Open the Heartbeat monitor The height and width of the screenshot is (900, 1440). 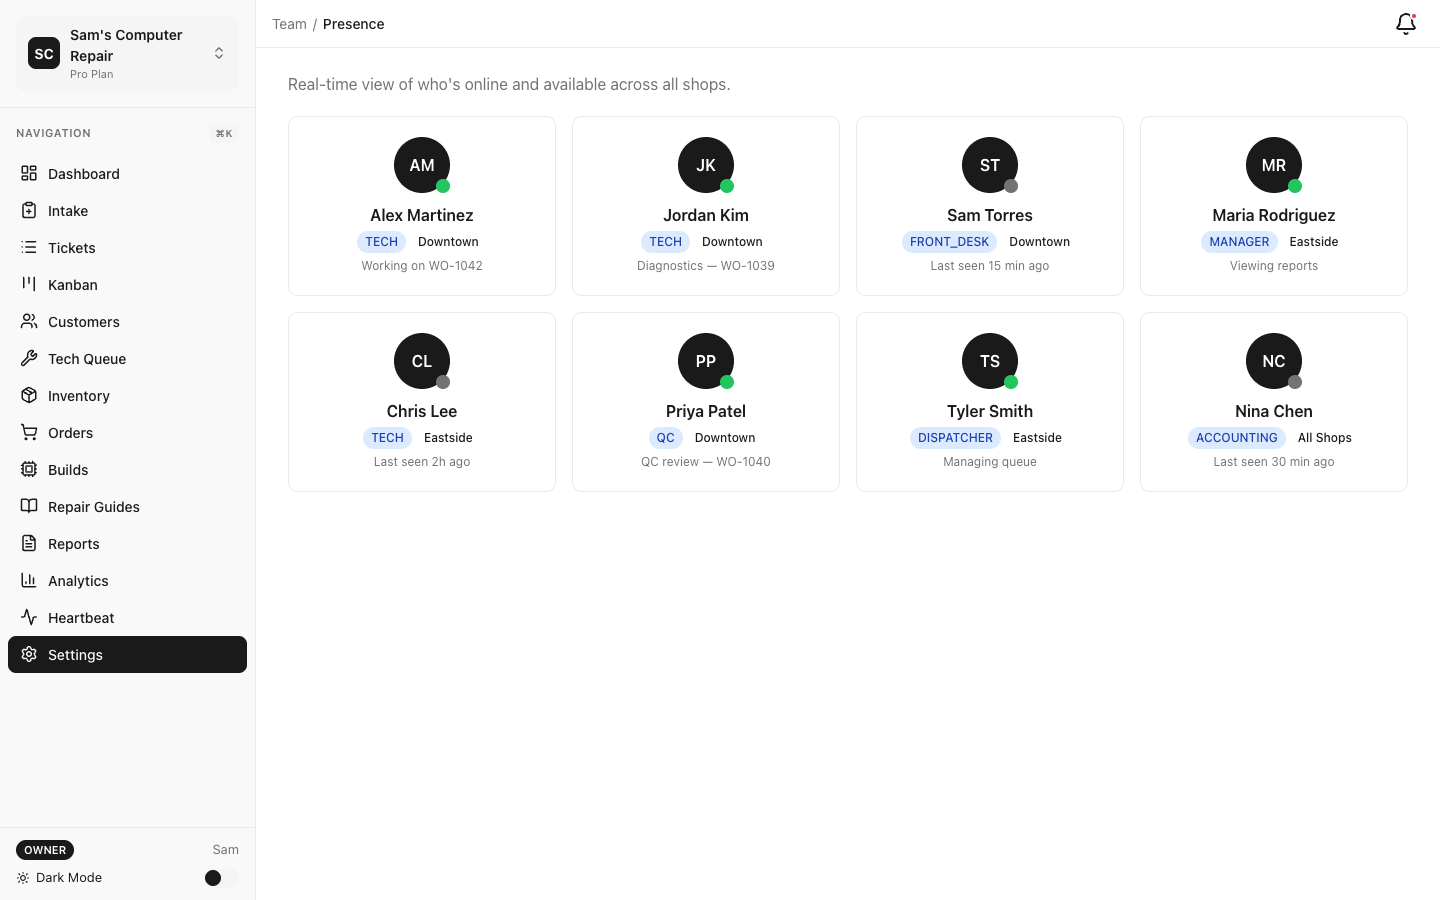pos(81,617)
